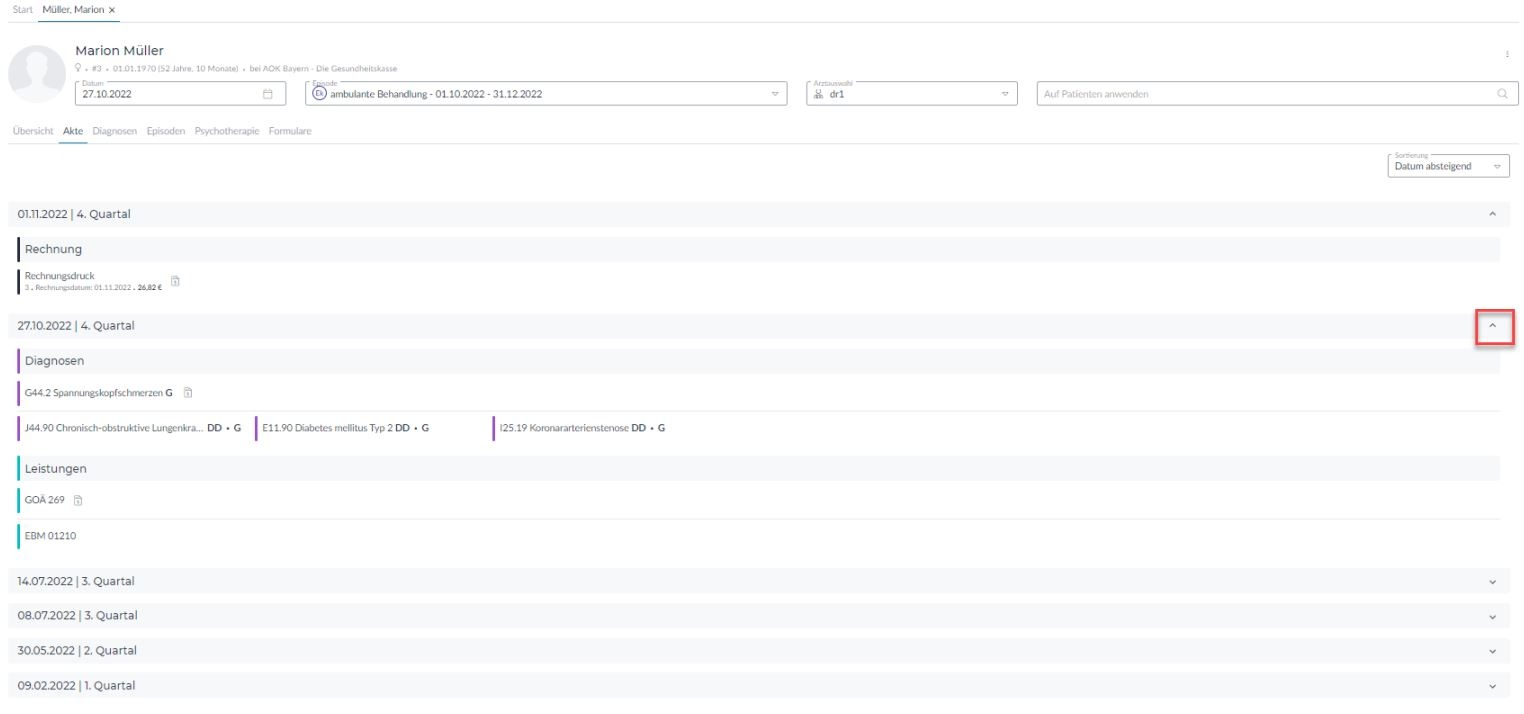Collapse the 01.11.2022 section
This screenshot has height=714, width=1524.
click(1493, 214)
